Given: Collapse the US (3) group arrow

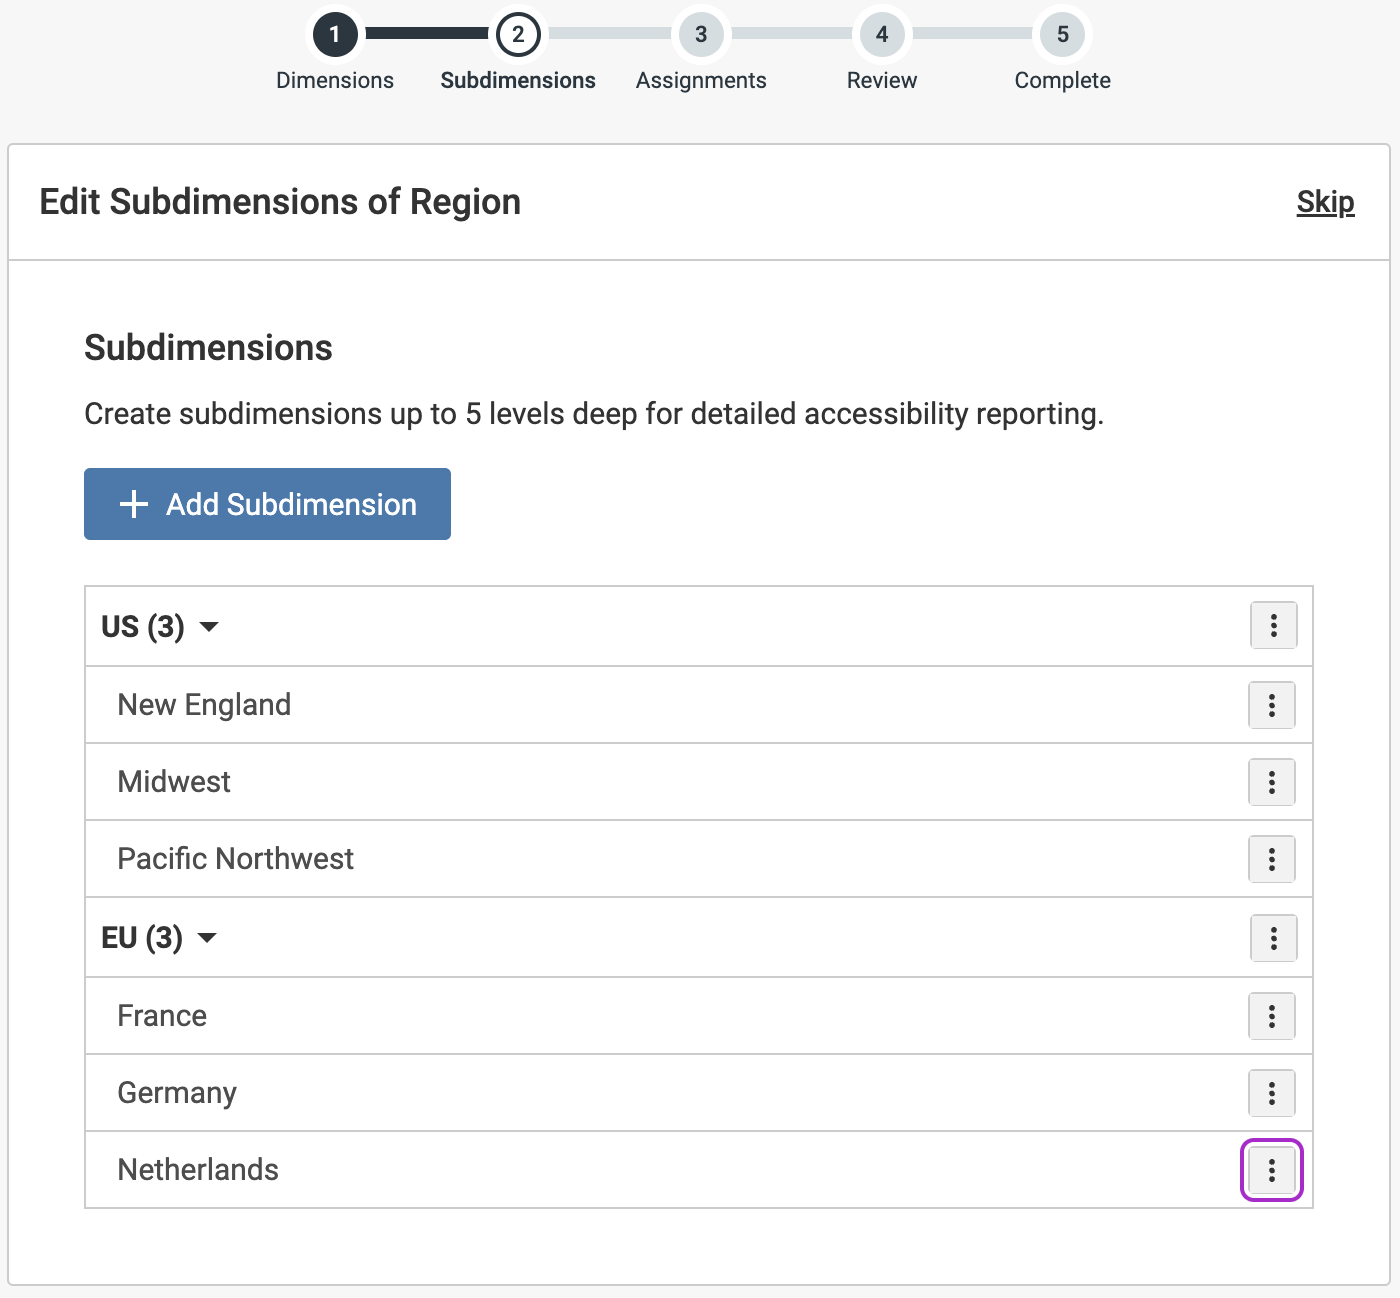Looking at the screenshot, I should coord(209,627).
